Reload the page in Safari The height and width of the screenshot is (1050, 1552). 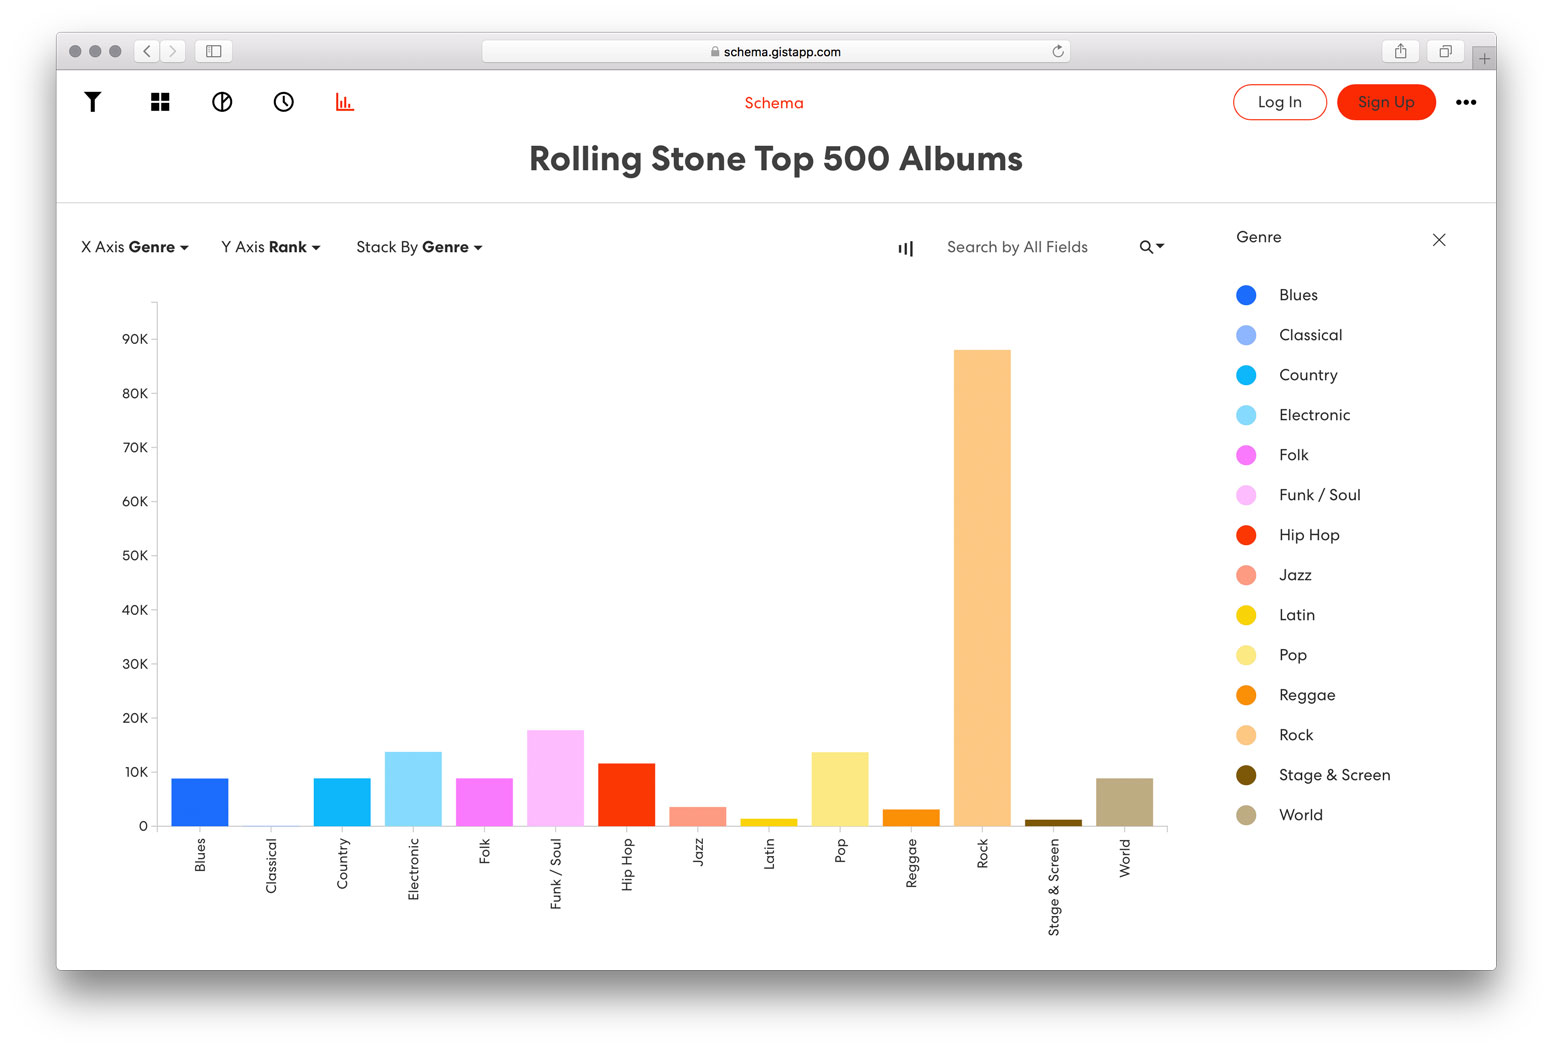pyautogui.click(x=1058, y=51)
